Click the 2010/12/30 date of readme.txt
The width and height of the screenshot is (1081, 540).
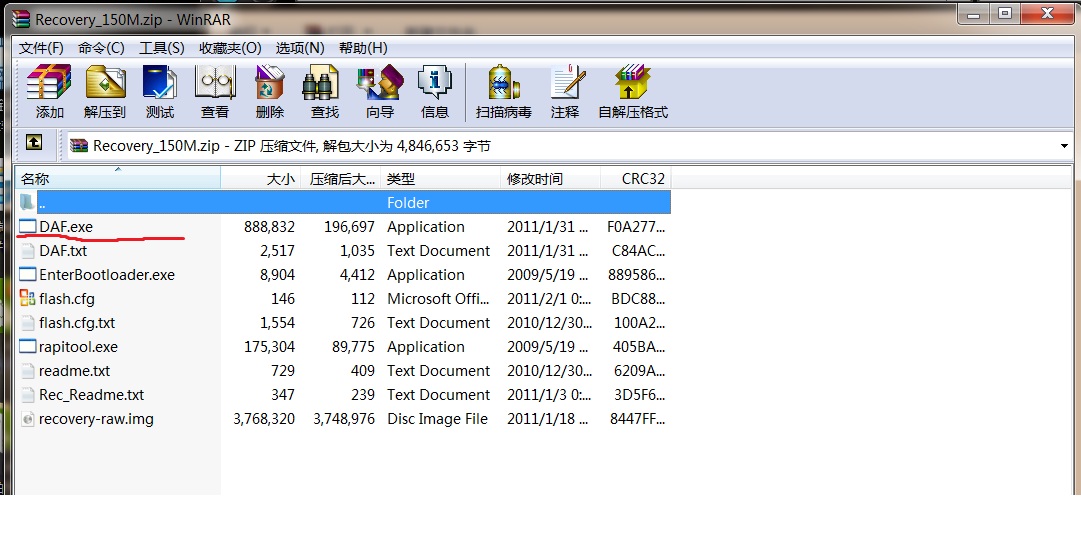coord(549,370)
